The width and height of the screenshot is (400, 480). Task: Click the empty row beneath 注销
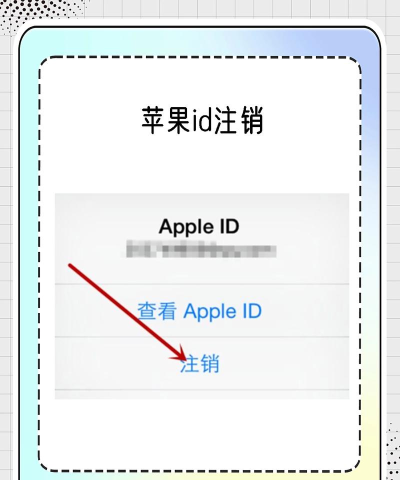(x=202, y=394)
